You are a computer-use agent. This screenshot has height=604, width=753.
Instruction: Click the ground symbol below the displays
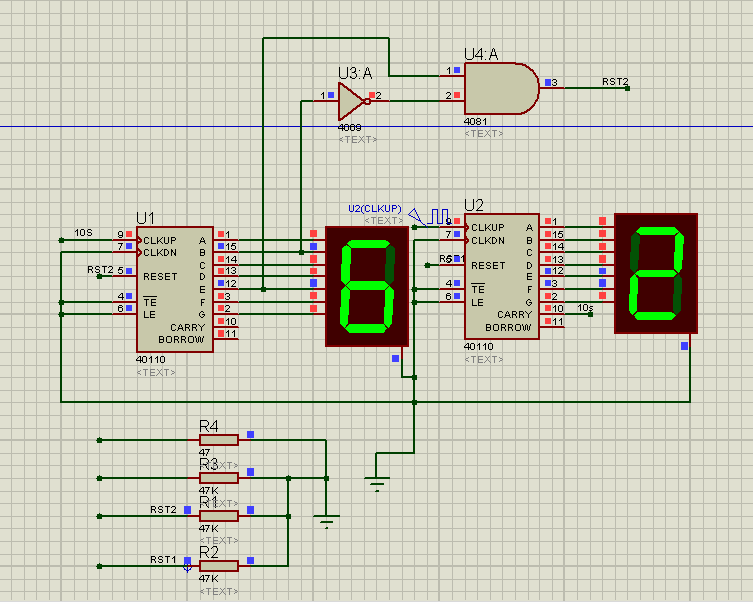click(x=377, y=484)
